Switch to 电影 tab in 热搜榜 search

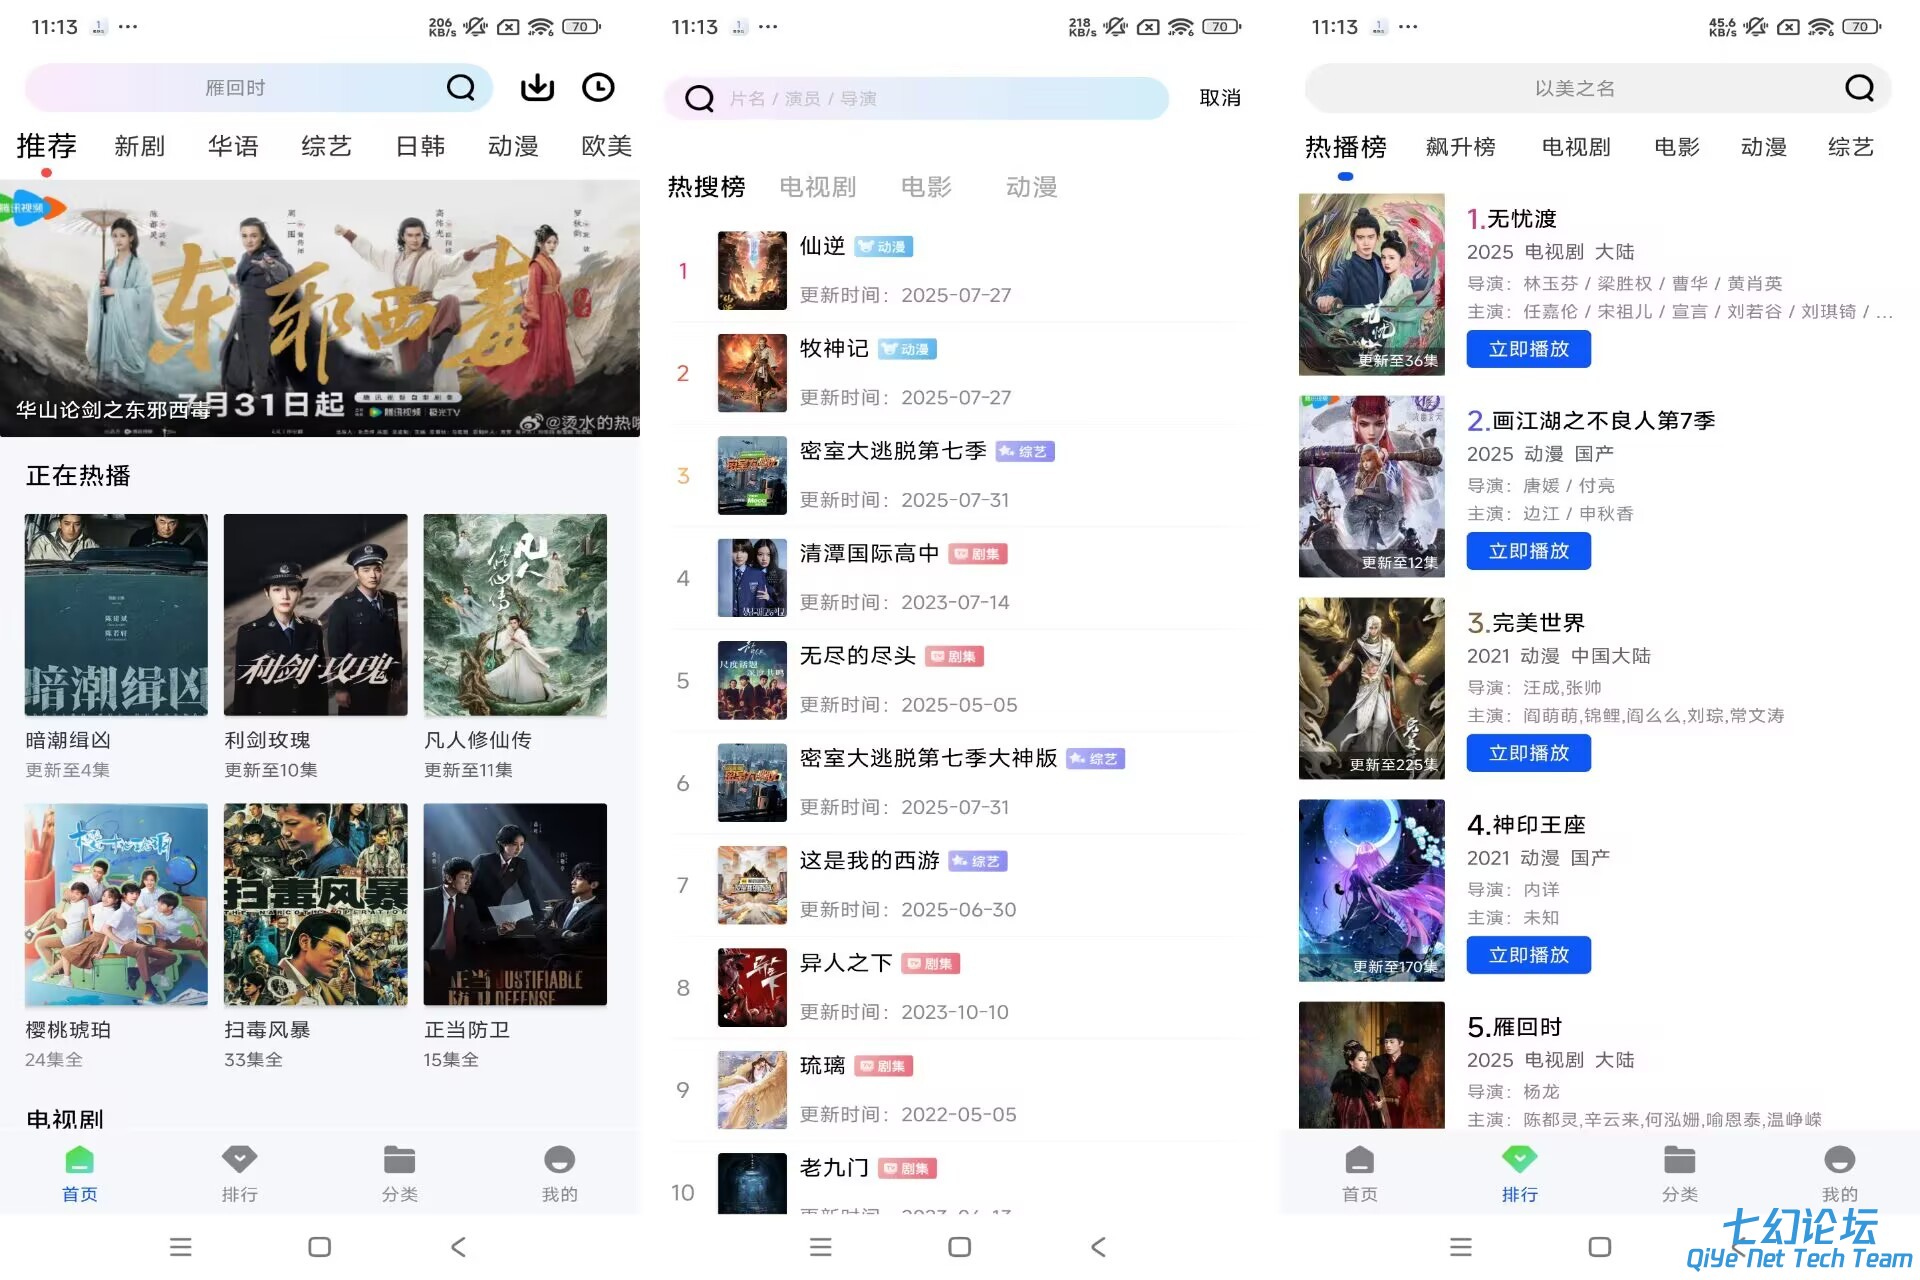tap(925, 187)
